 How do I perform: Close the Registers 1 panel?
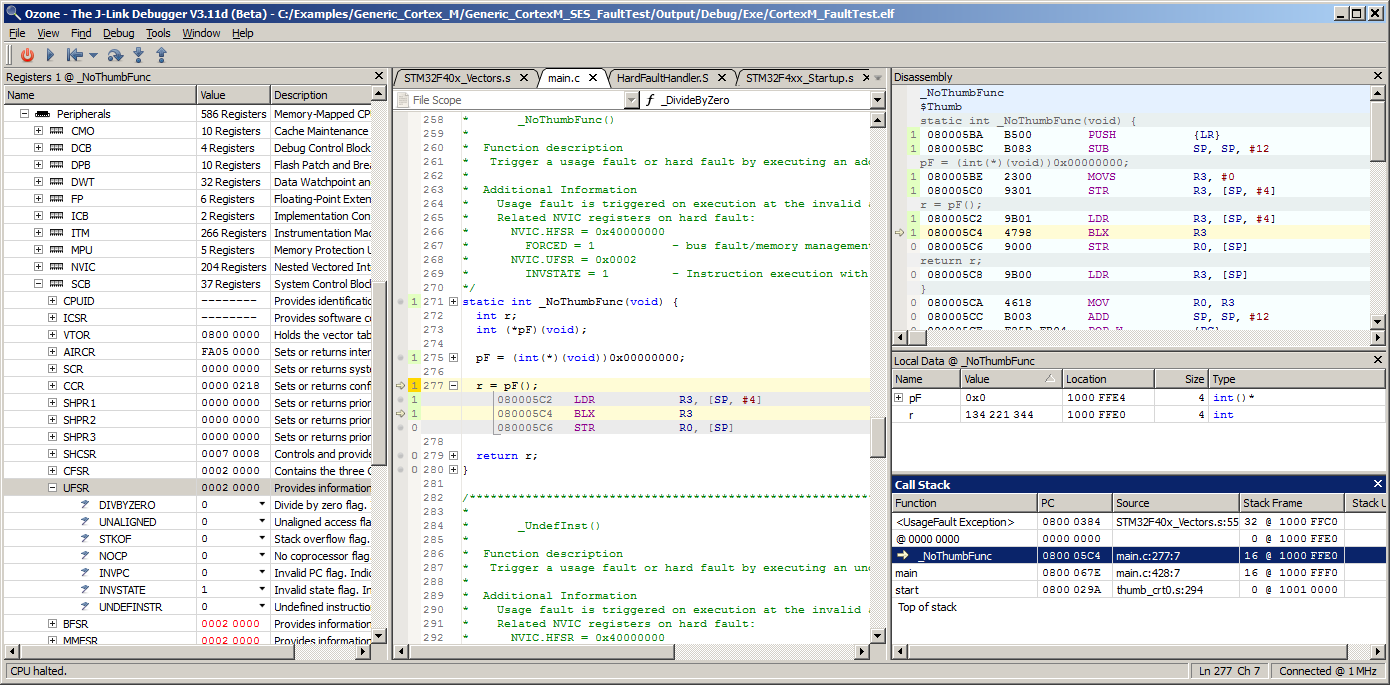pos(379,76)
